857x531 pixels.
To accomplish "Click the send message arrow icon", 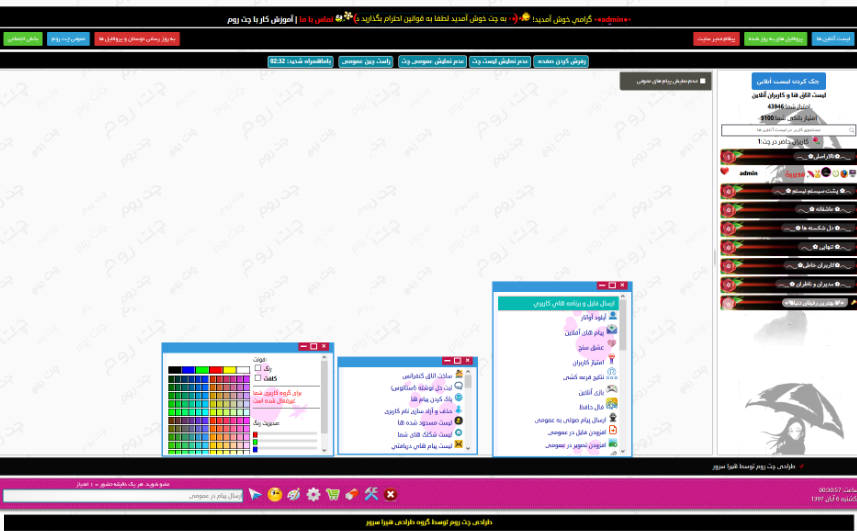I will (255, 494).
